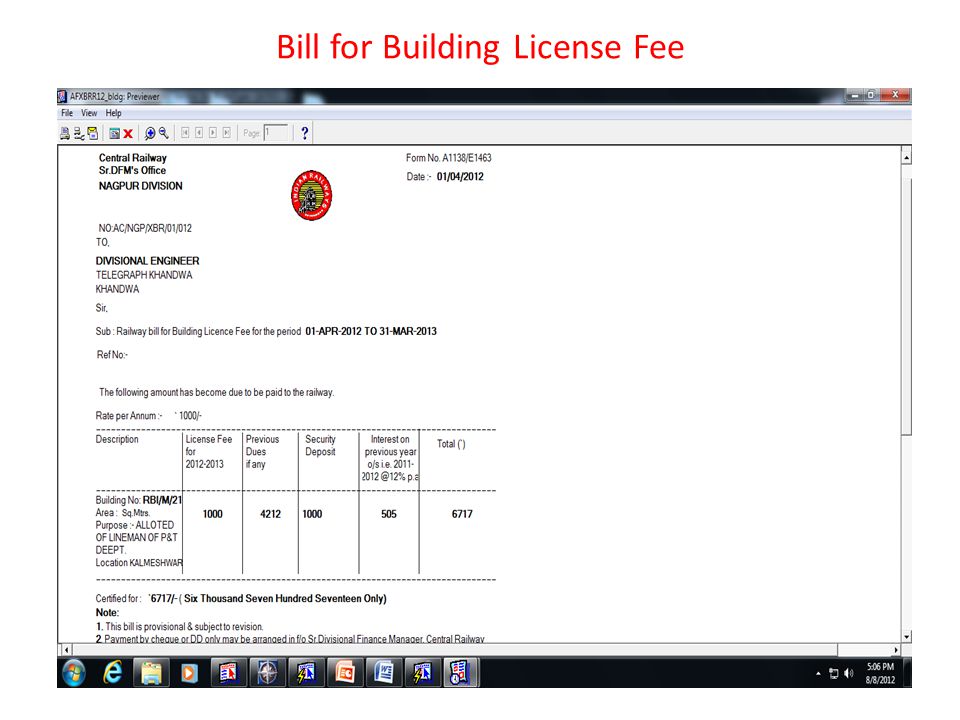Viewport: 960px width, 720px height.
Task: Click the Ref No:- line
Action: point(112,355)
